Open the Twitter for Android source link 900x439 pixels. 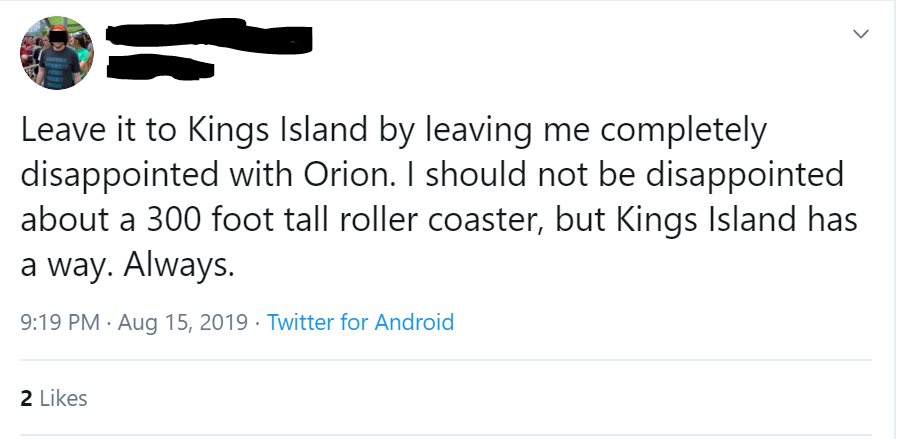click(361, 322)
